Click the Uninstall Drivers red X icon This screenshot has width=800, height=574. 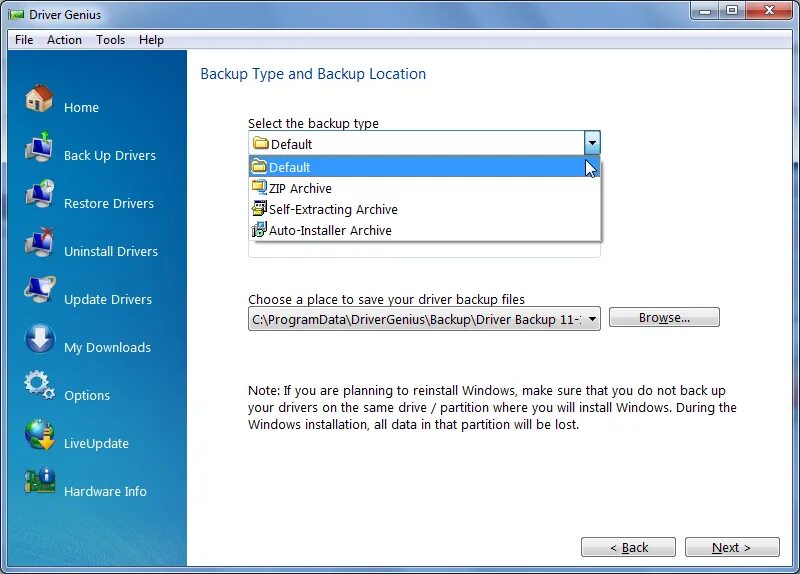(x=39, y=242)
